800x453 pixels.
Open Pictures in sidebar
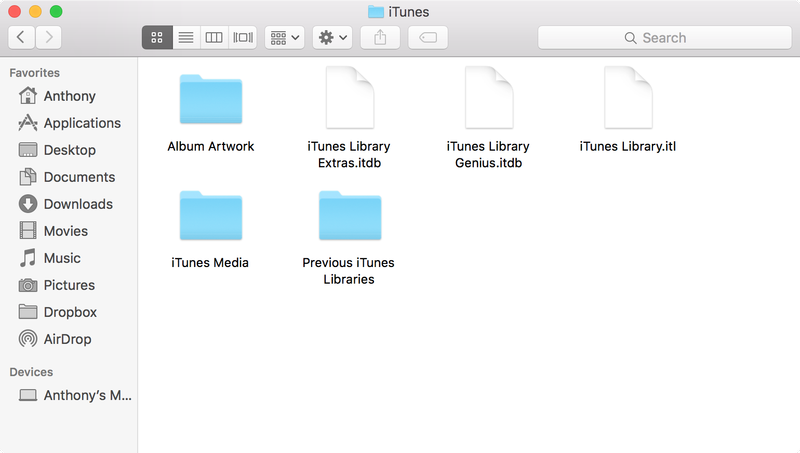69,285
